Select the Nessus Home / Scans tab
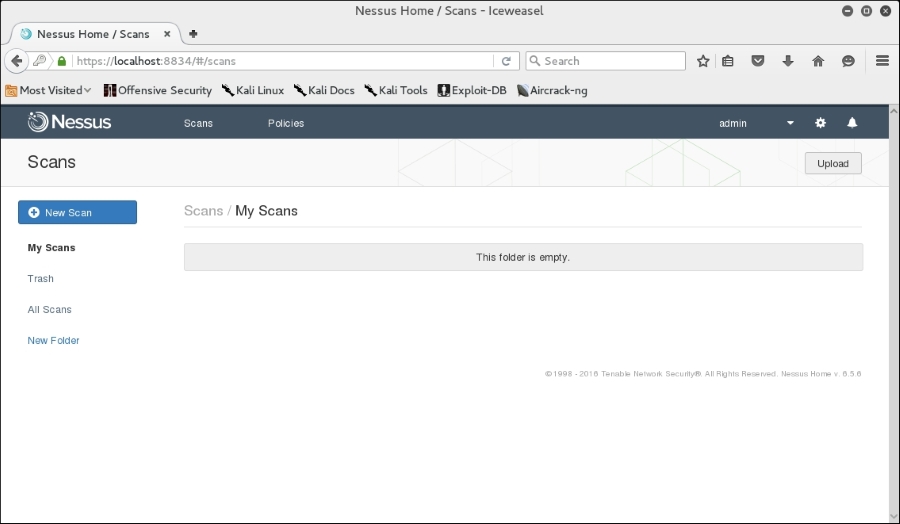 coord(92,34)
